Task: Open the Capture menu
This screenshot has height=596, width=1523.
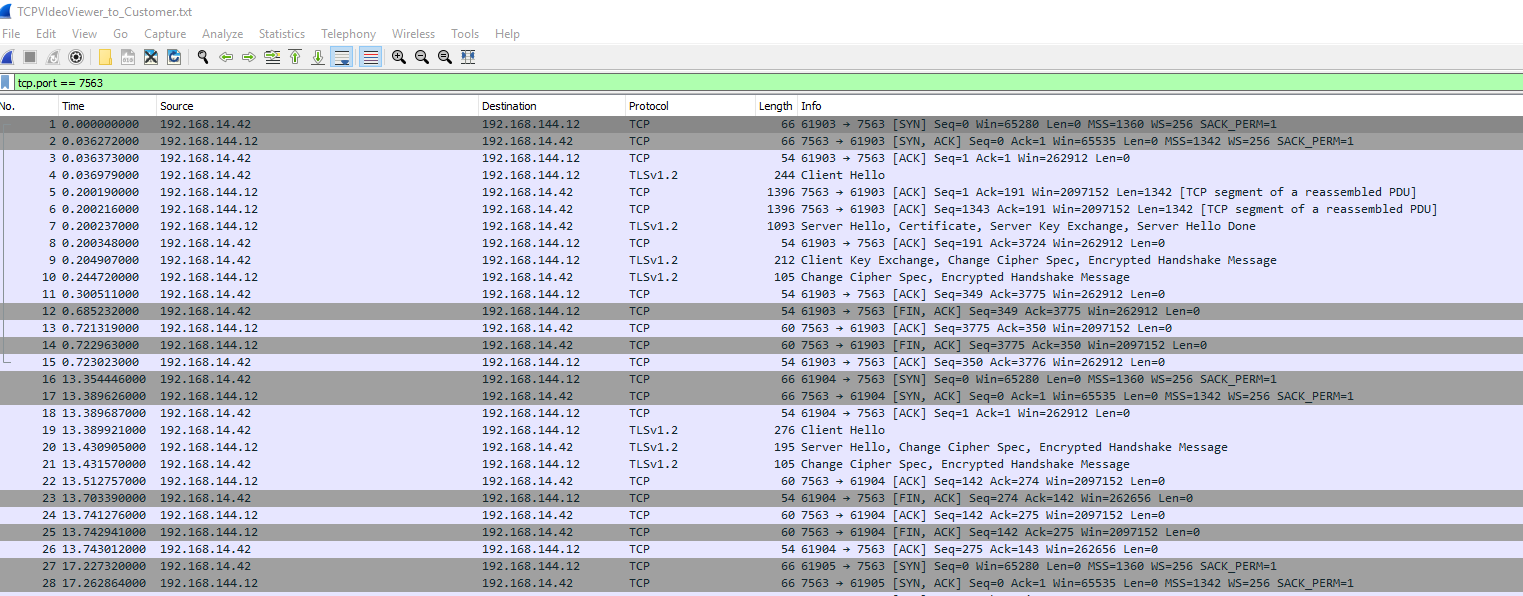Action: 165,34
